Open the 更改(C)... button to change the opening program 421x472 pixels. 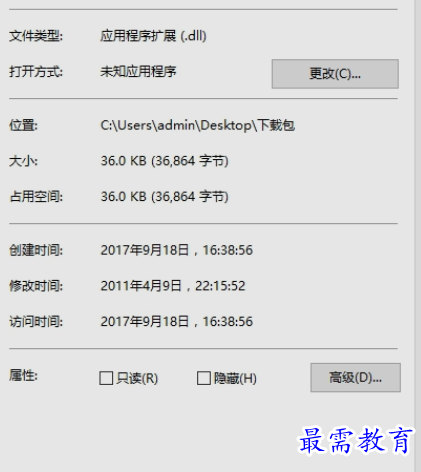pos(335,74)
